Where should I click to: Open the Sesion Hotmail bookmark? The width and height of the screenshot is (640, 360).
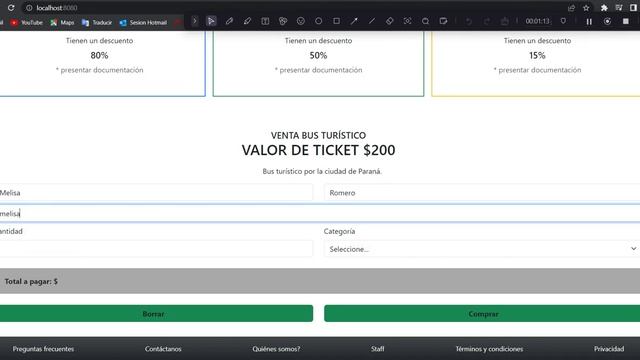143,22
